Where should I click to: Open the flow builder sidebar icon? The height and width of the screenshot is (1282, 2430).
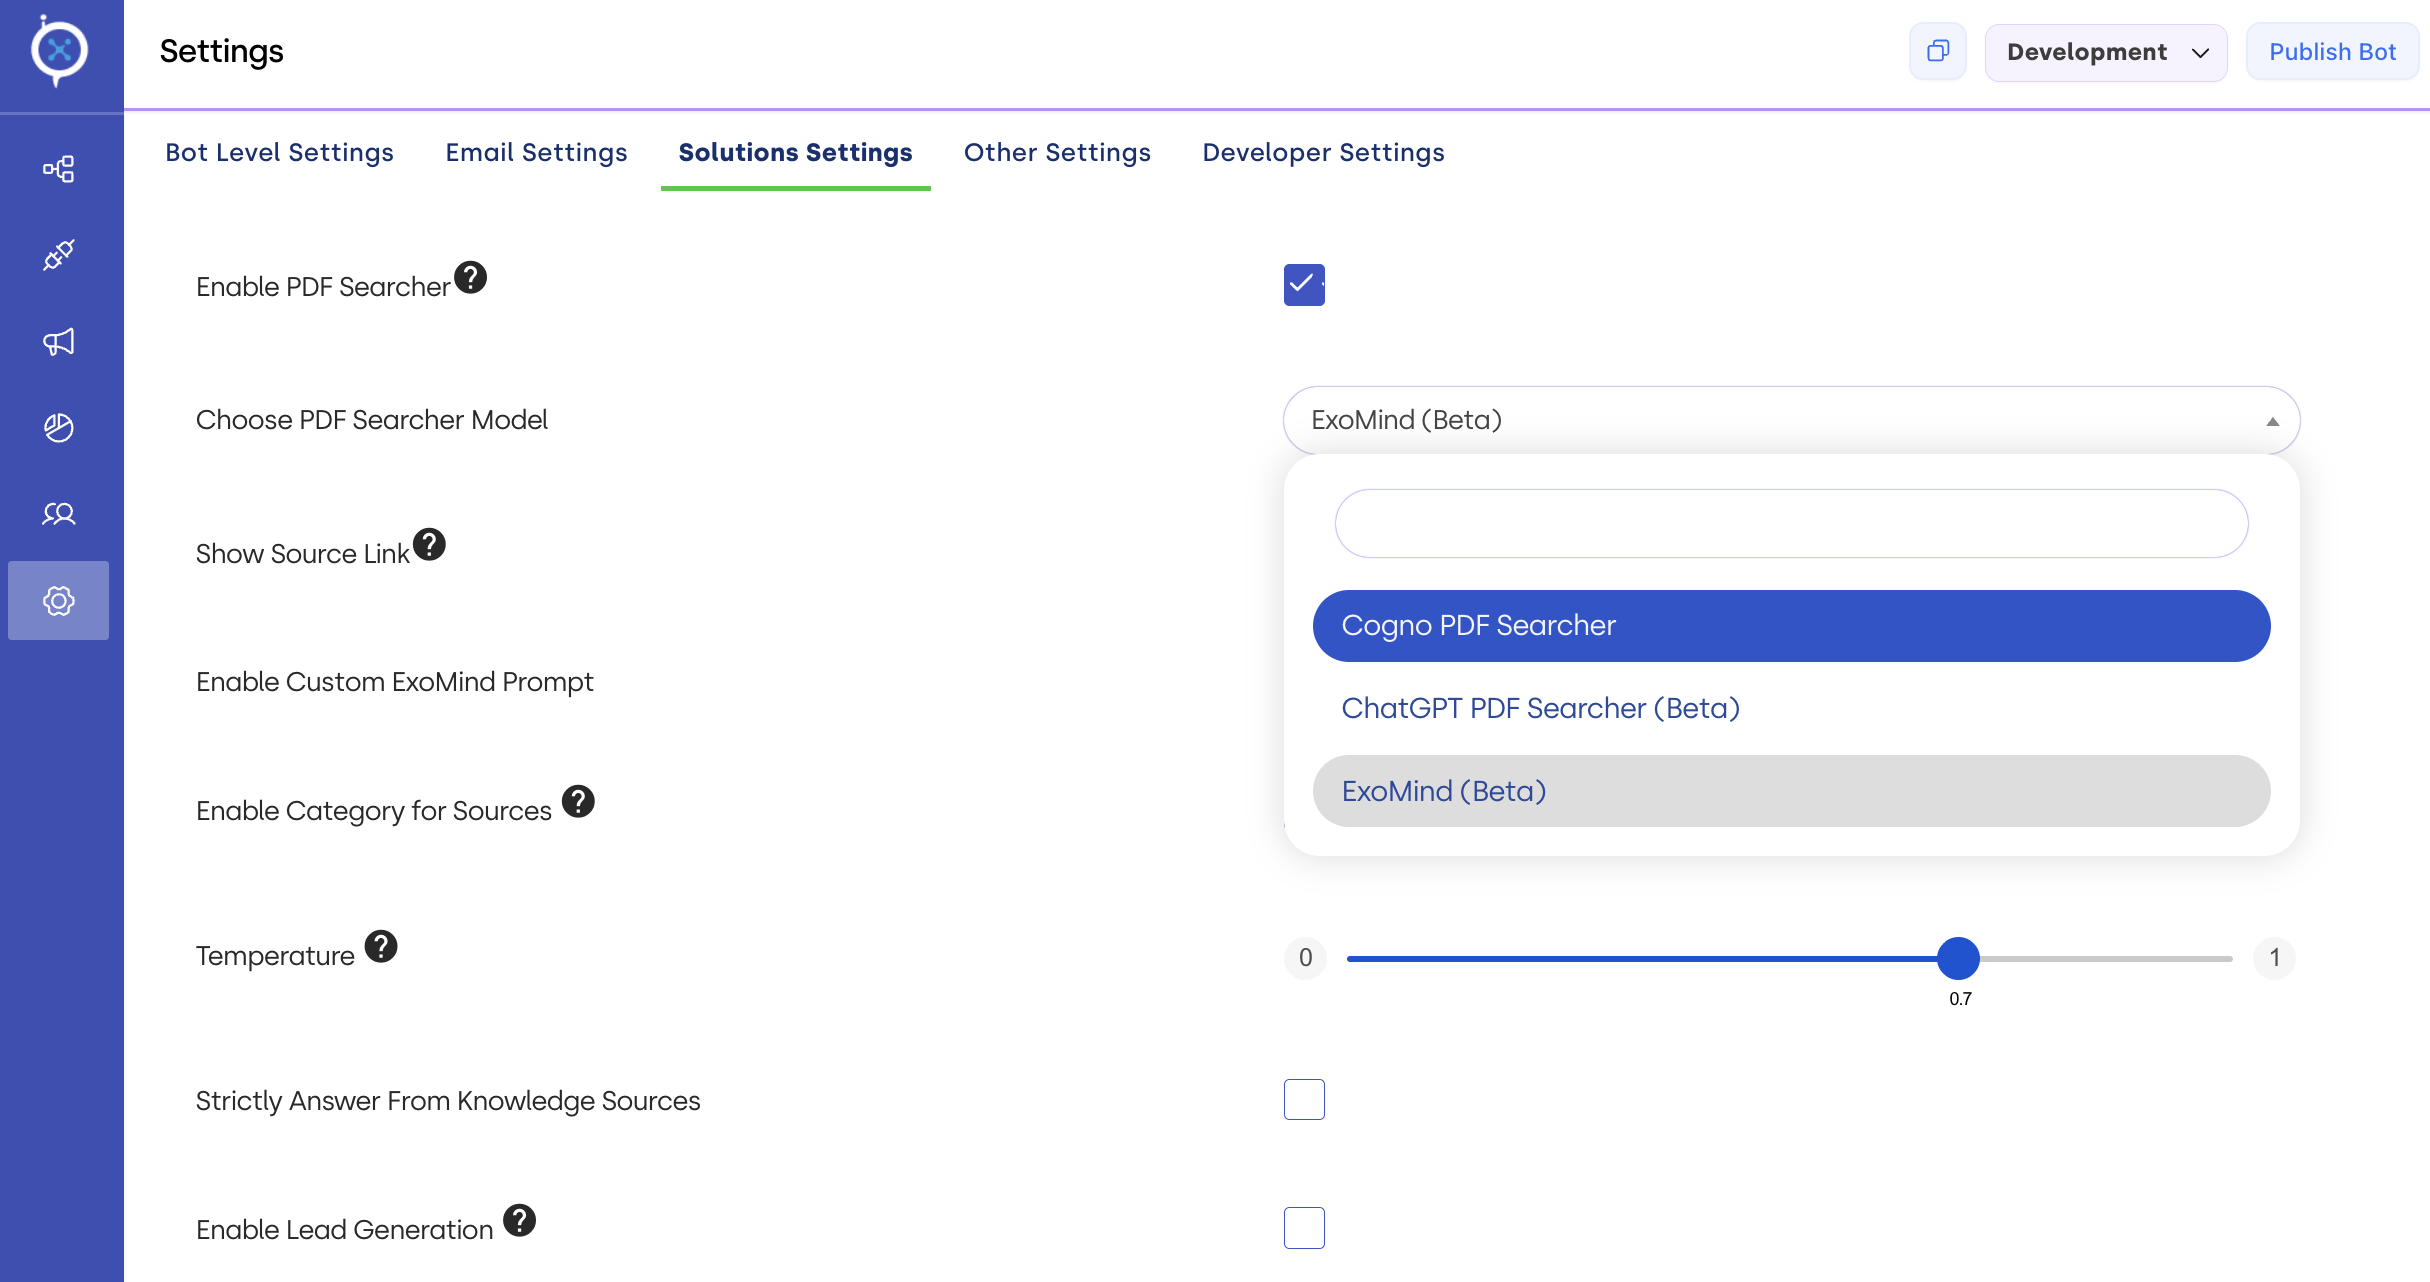pyautogui.click(x=59, y=169)
